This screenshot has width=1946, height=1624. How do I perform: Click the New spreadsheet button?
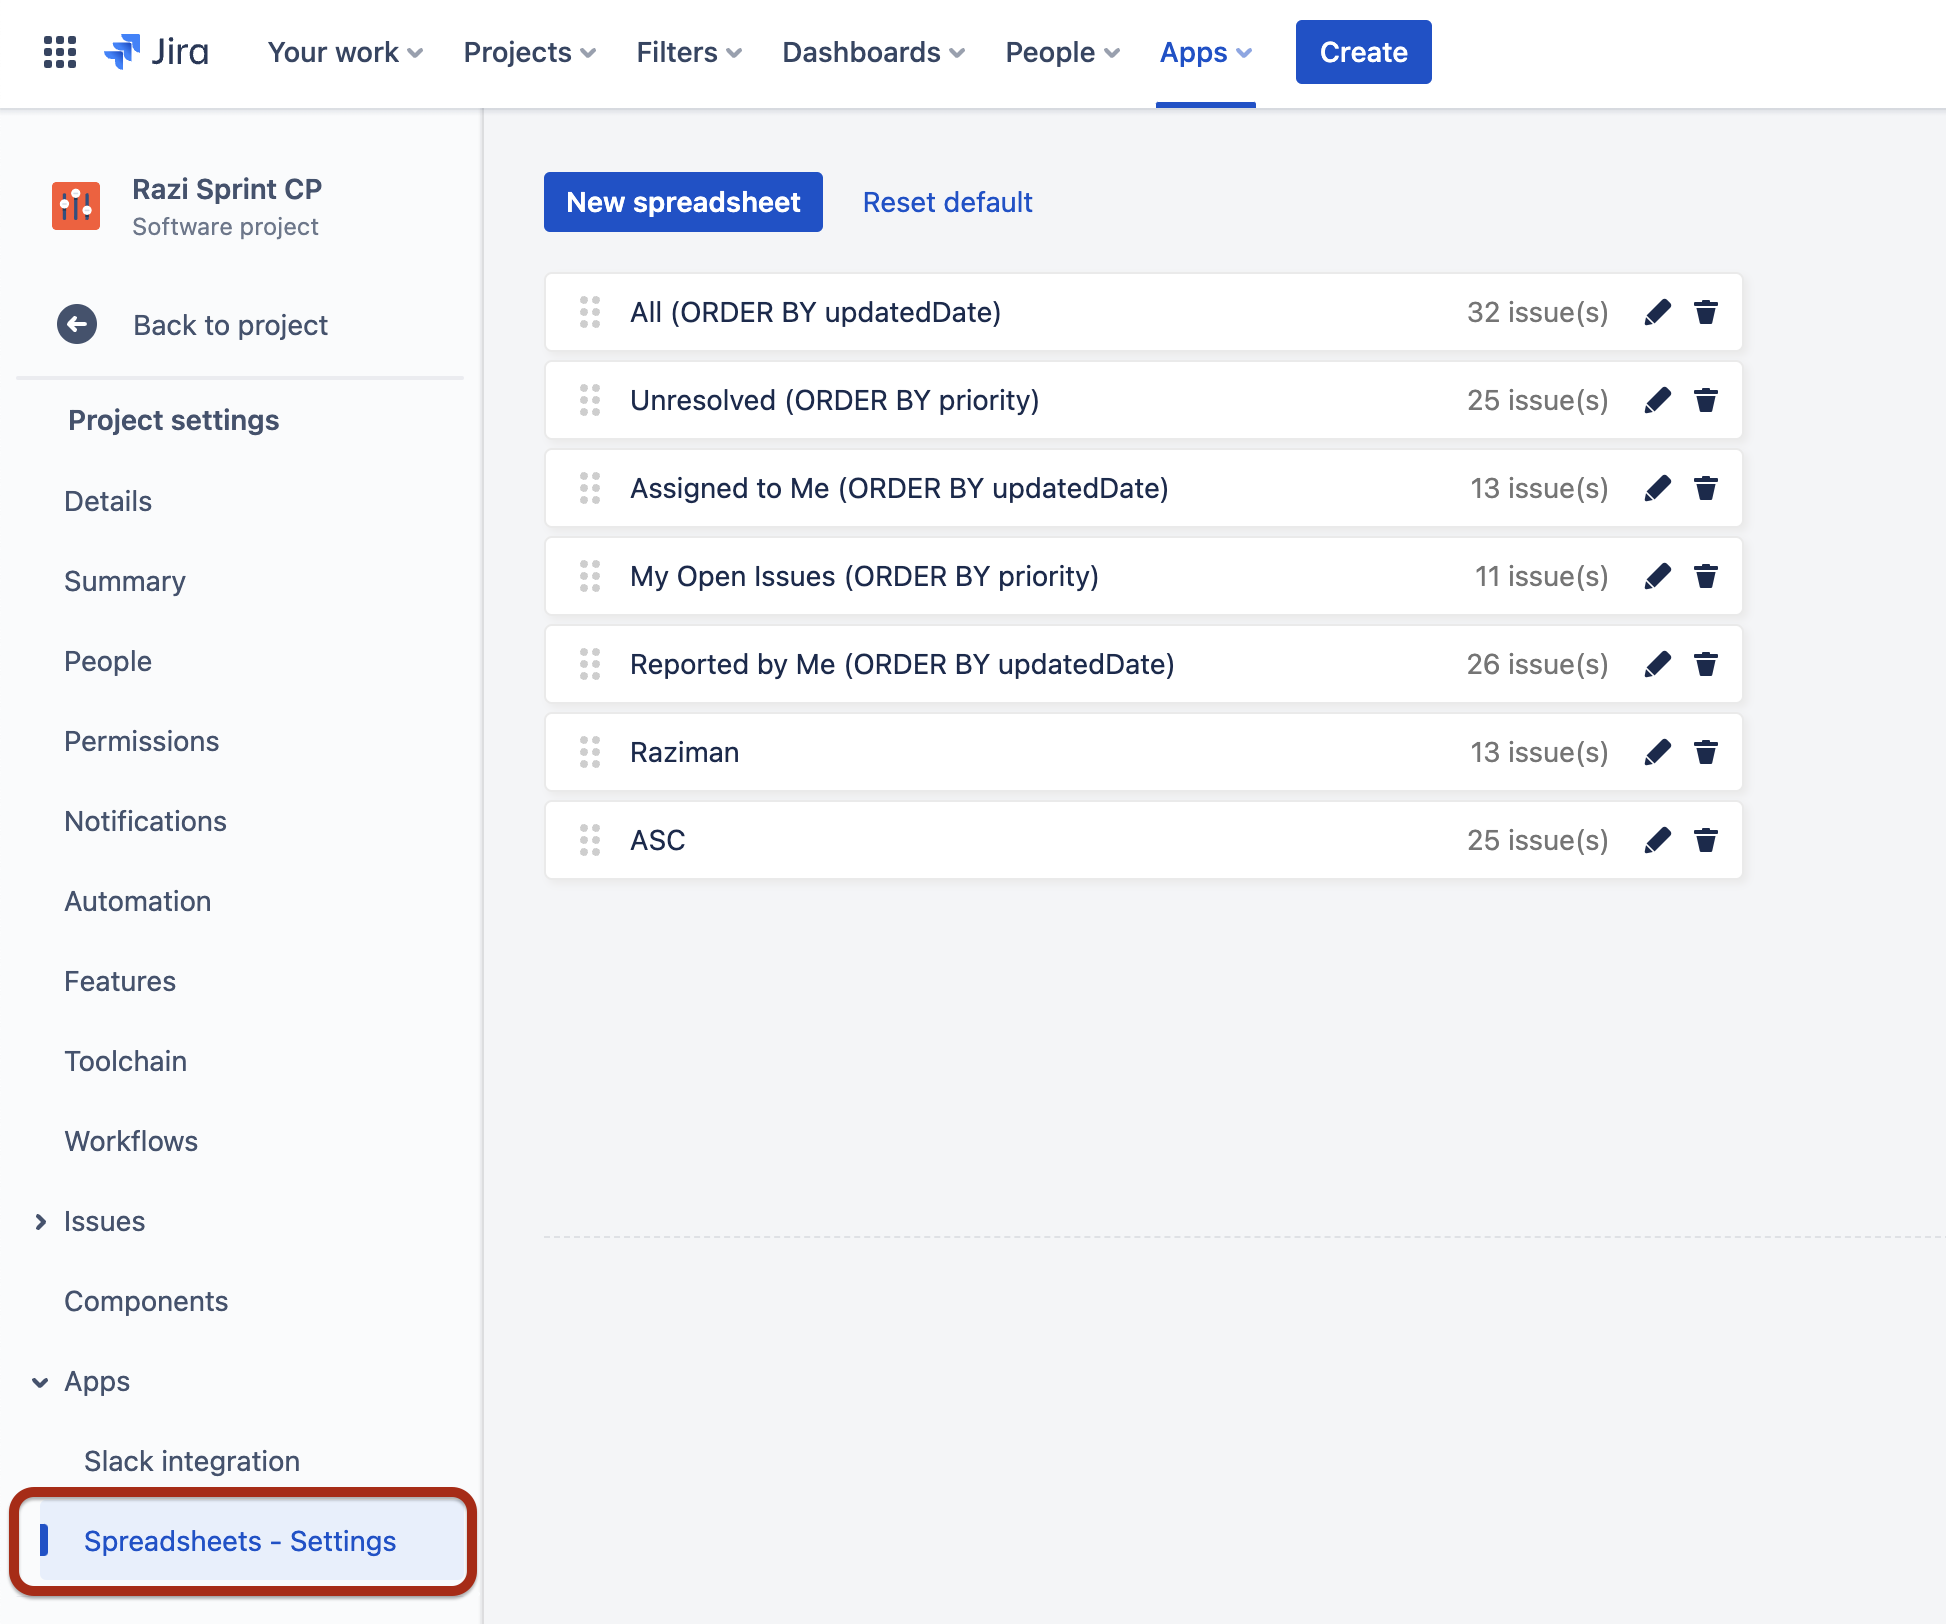pyautogui.click(x=683, y=202)
